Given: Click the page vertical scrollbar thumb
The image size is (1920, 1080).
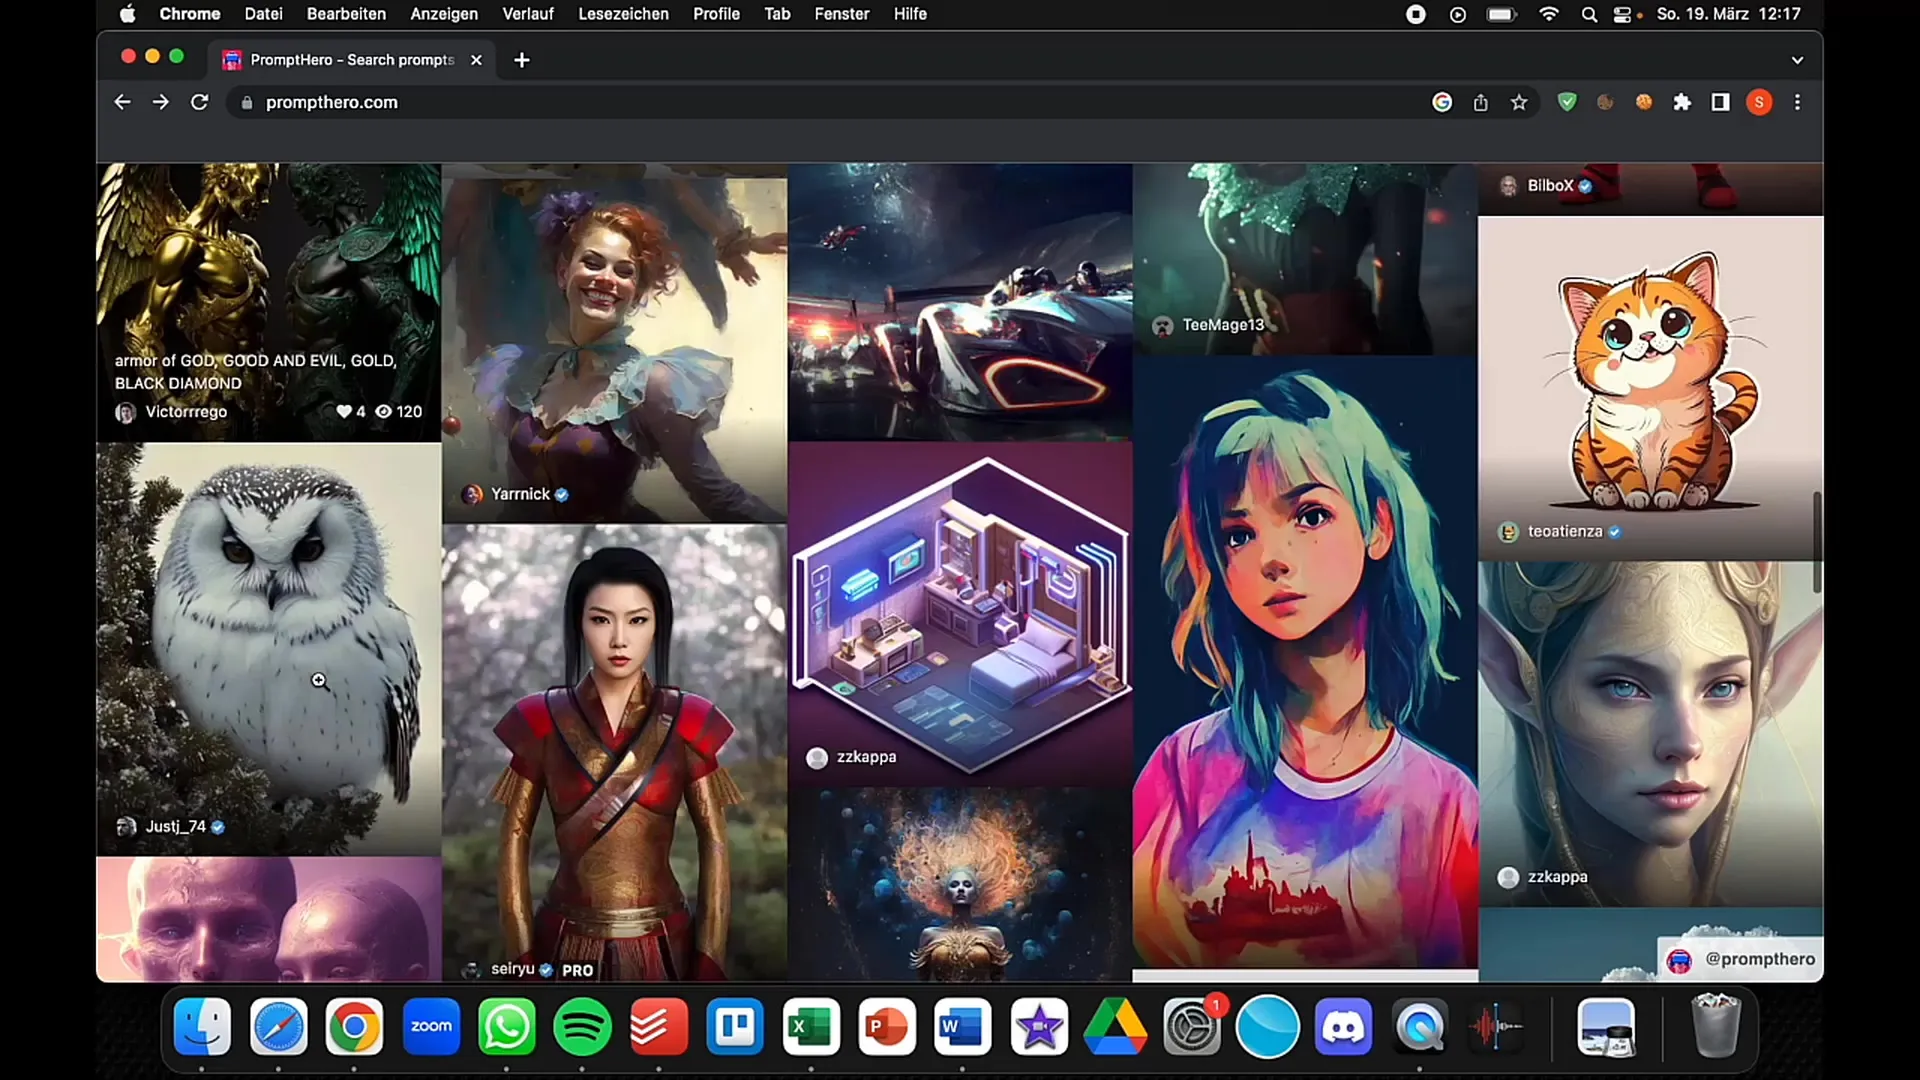Looking at the screenshot, I should [x=1817, y=541].
